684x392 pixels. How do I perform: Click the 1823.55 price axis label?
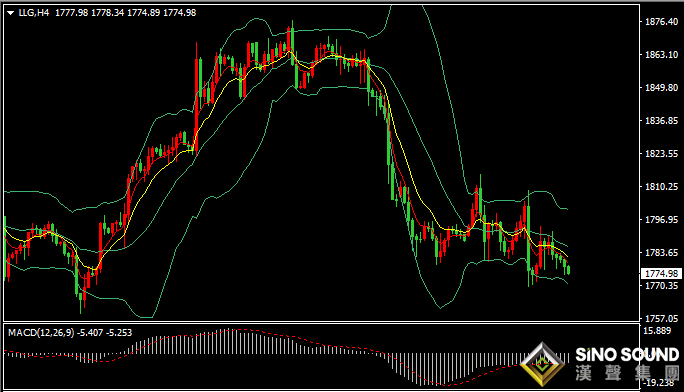point(662,153)
